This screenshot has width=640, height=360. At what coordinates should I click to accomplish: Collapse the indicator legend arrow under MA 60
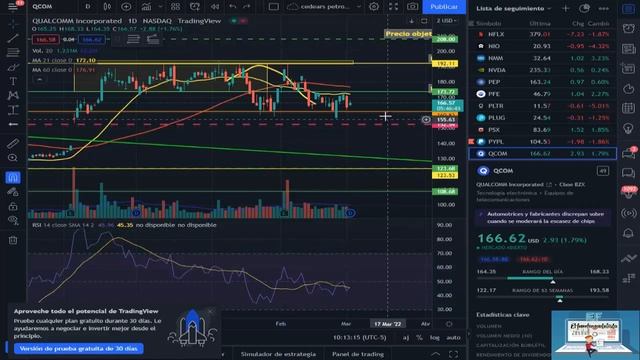pos(40,80)
